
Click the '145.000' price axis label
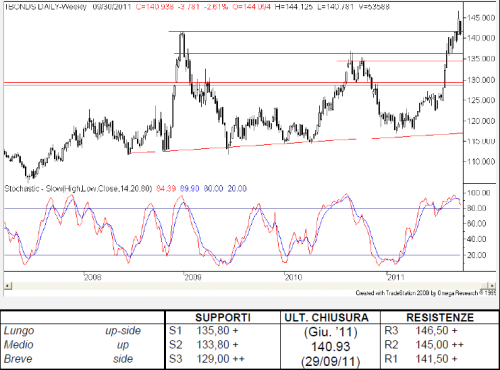coord(481,18)
